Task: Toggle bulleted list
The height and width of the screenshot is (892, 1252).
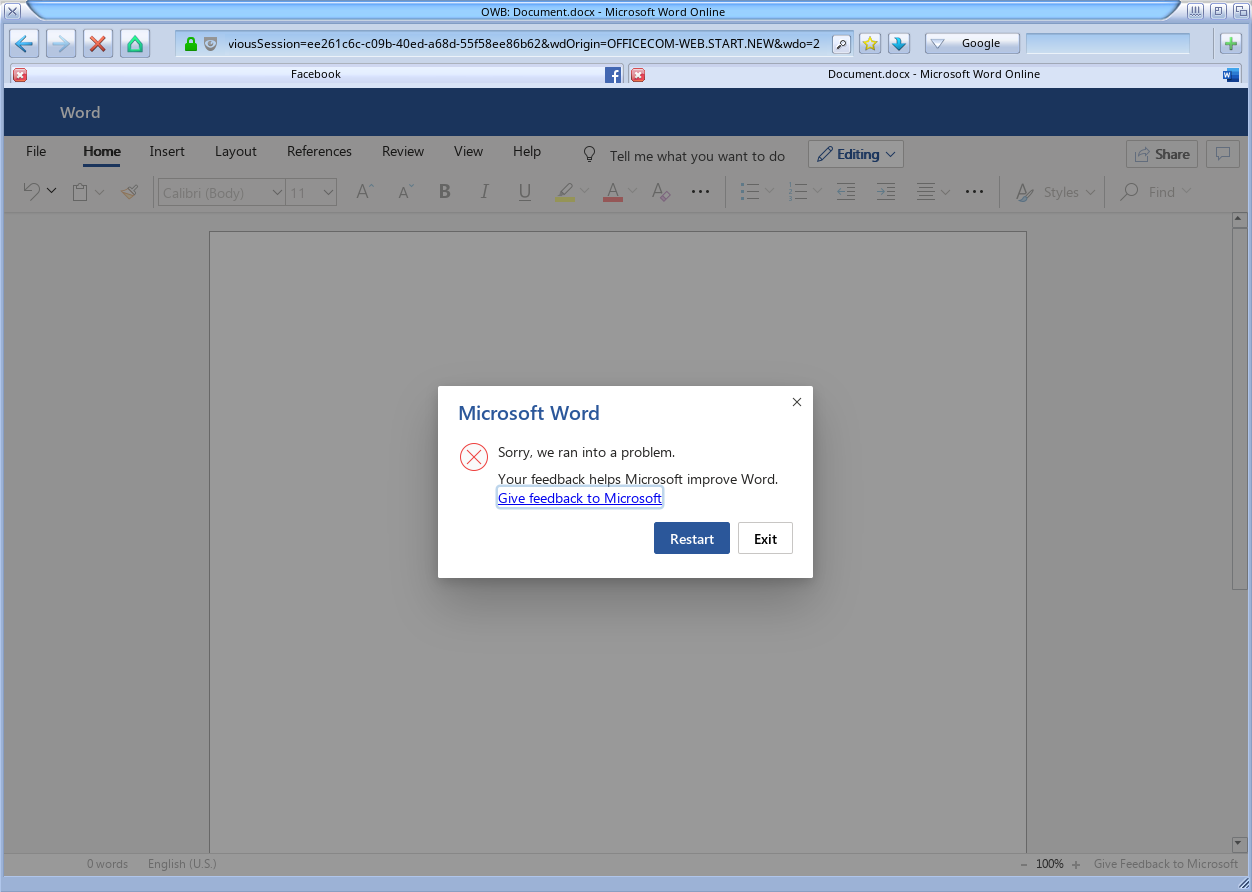Action: point(749,192)
